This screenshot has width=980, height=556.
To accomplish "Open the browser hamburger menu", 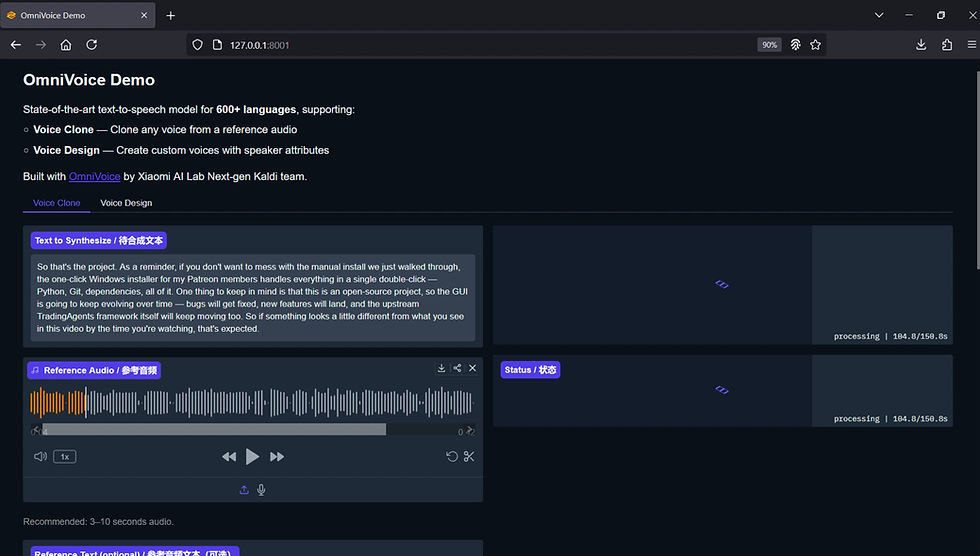I will click(x=971, y=45).
